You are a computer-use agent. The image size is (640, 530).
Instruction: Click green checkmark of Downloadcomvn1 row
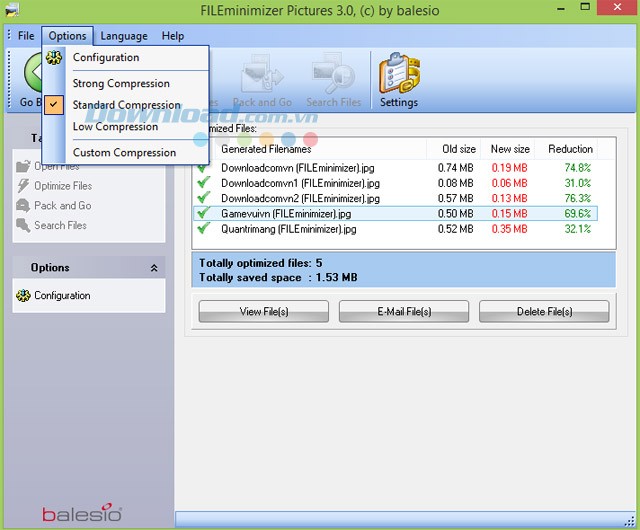click(x=203, y=182)
